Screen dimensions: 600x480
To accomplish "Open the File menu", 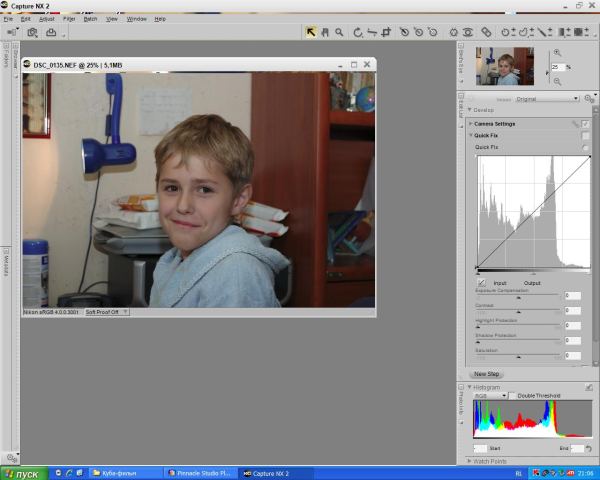I will [x=8, y=19].
